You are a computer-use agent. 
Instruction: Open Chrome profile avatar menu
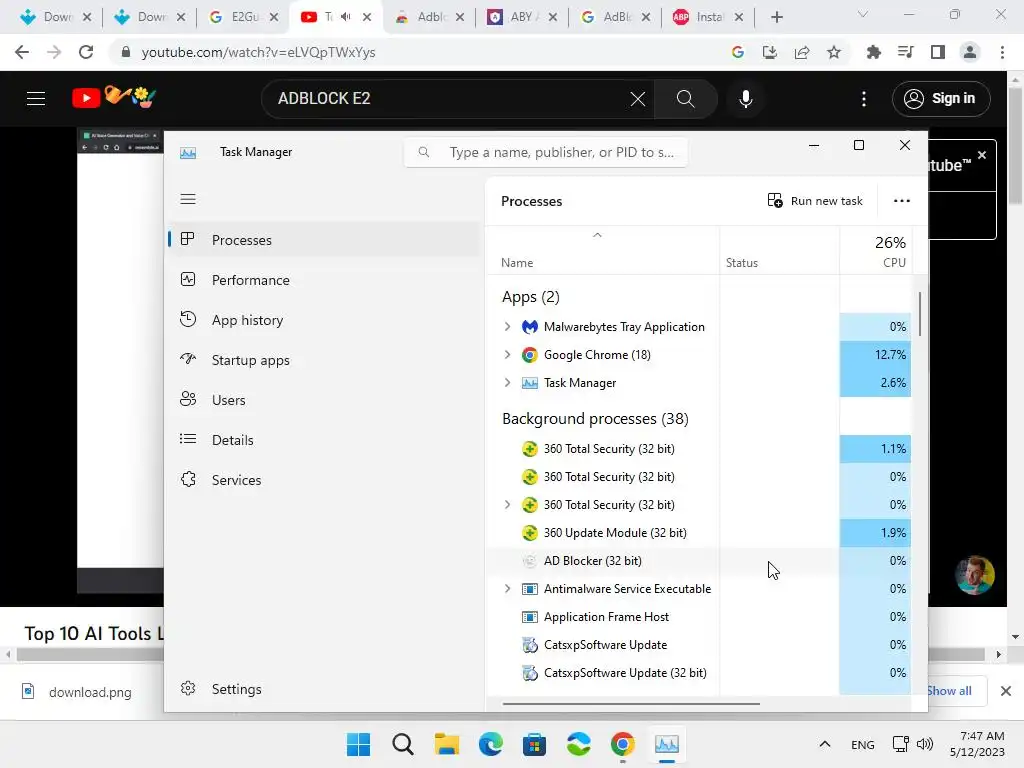tap(970, 52)
